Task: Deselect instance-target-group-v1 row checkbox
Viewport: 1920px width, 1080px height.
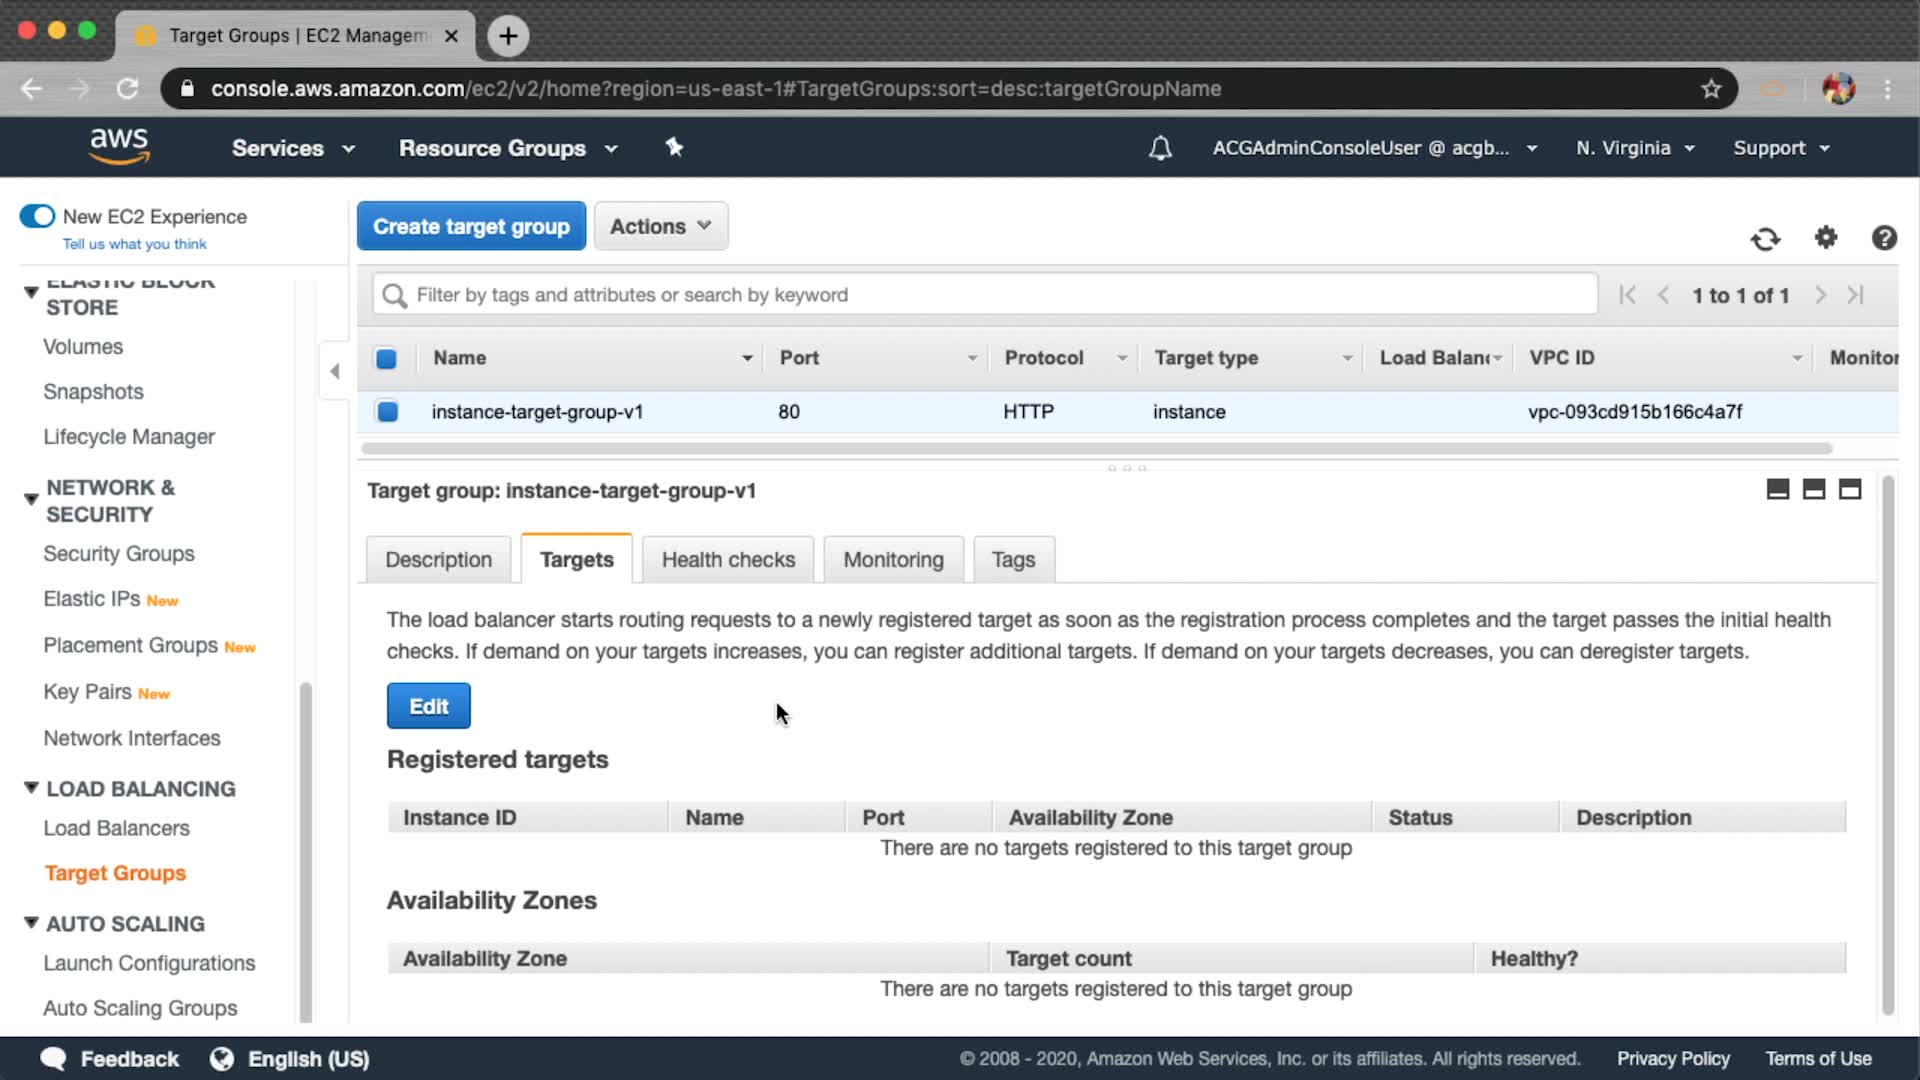Action: coord(387,411)
